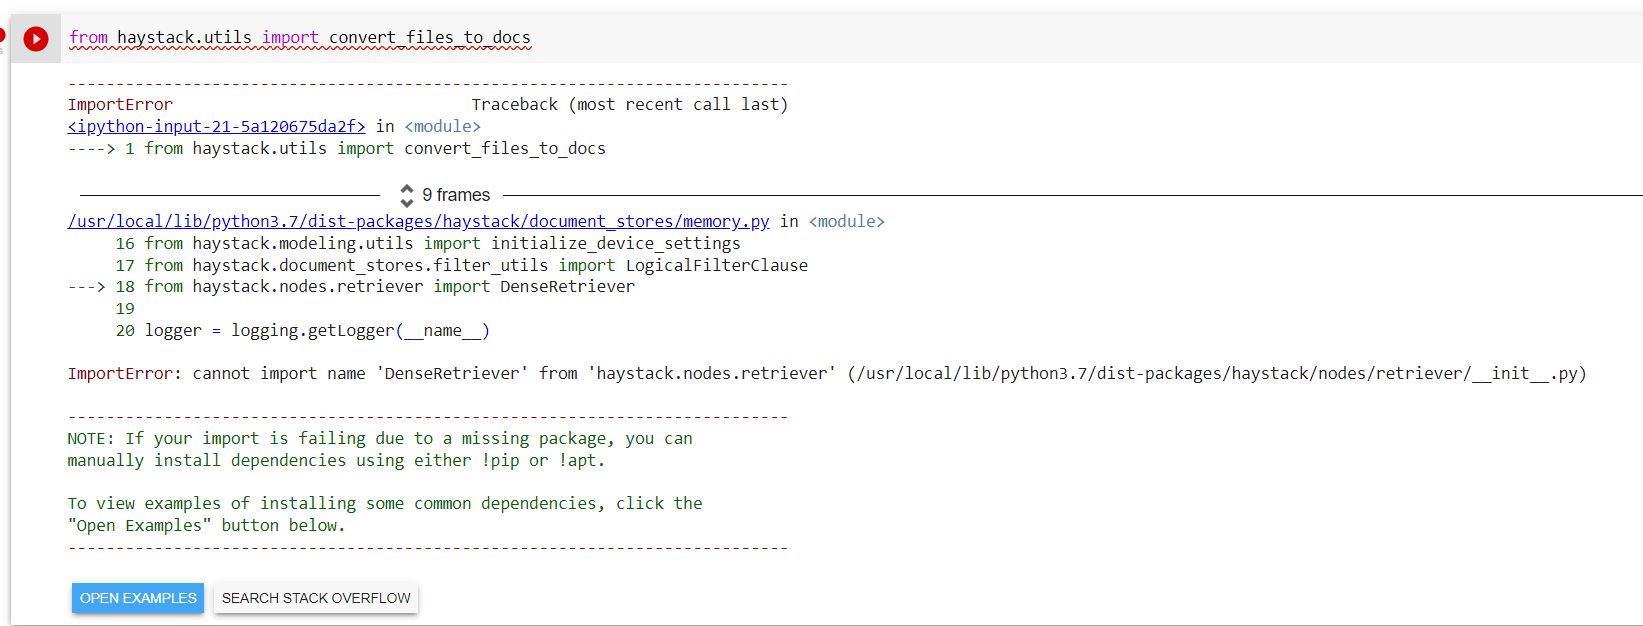1643x626 pixels.
Task: Click the arrow line "1 from haystack.utils import"
Action: tap(337, 148)
